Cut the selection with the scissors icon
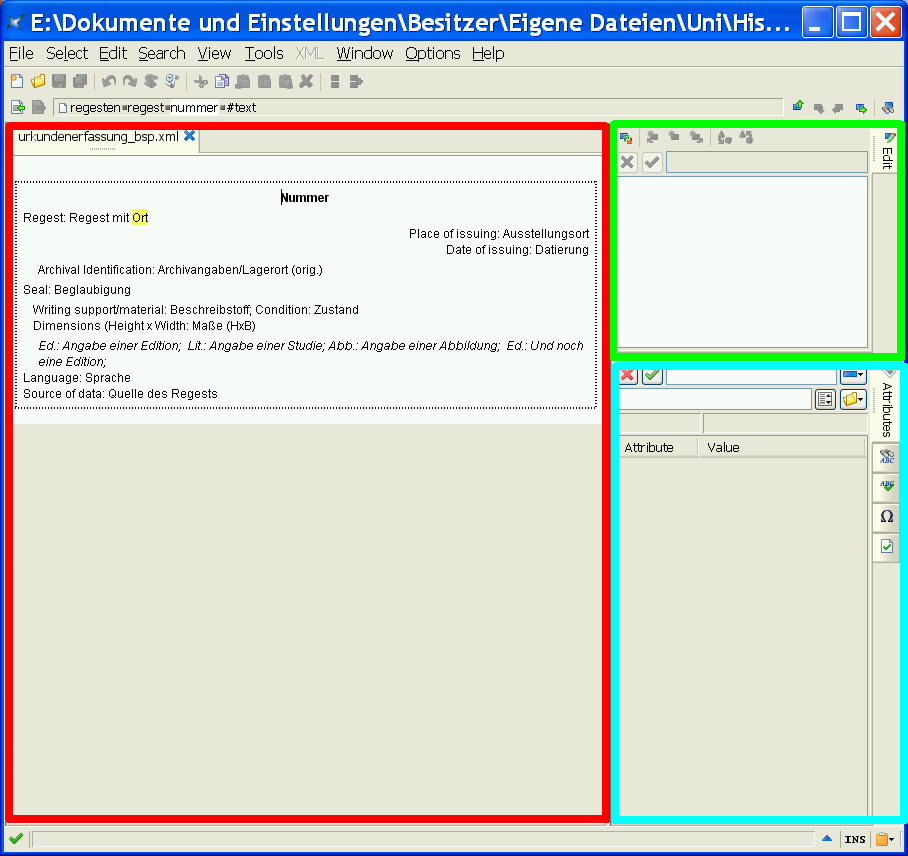 [x=201, y=82]
